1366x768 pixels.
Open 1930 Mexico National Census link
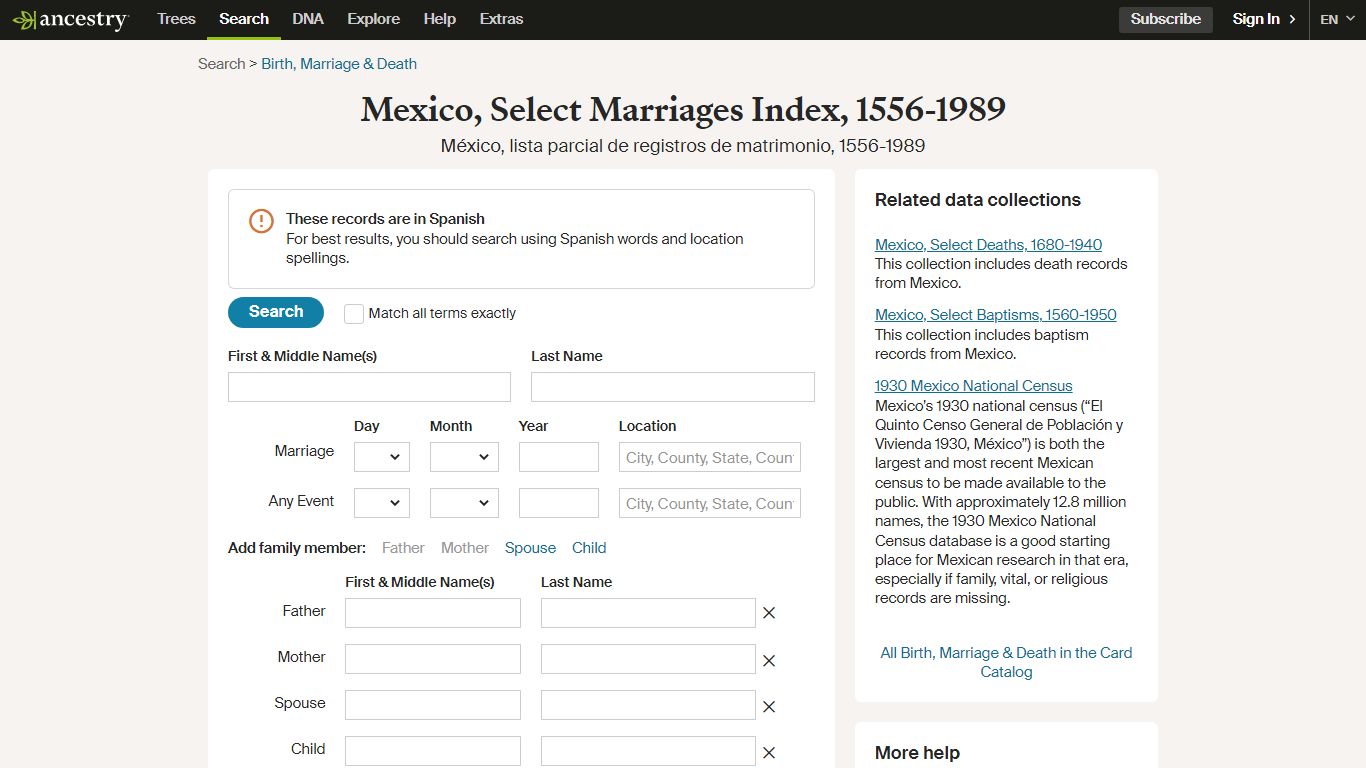click(974, 386)
